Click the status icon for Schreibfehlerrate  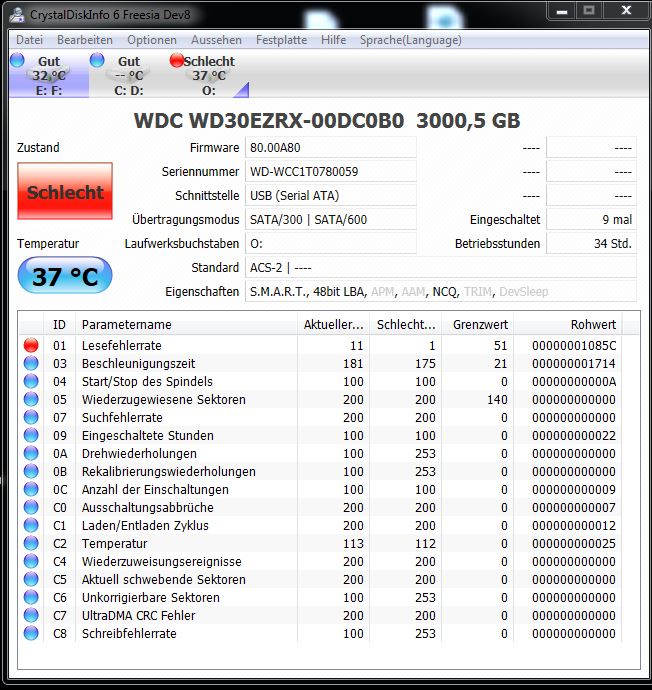pyautogui.click(x=31, y=634)
